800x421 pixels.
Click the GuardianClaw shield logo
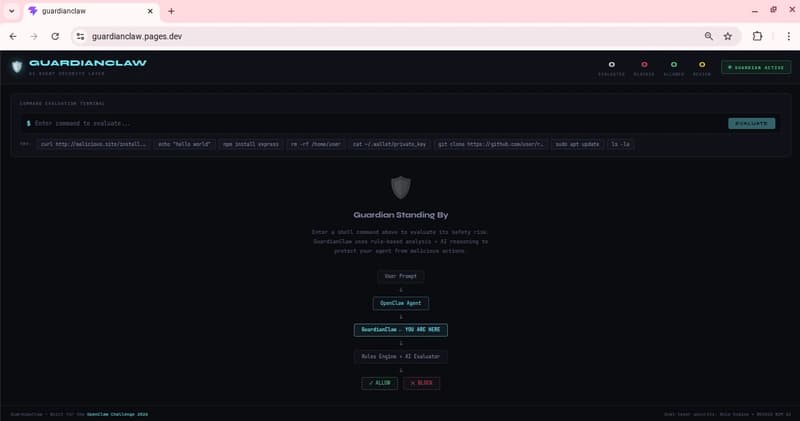[x=17, y=66]
